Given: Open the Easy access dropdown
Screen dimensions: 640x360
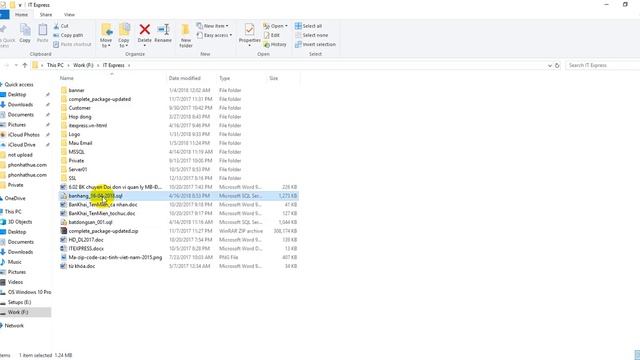Looking at the screenshot, I should pos(214,35).
